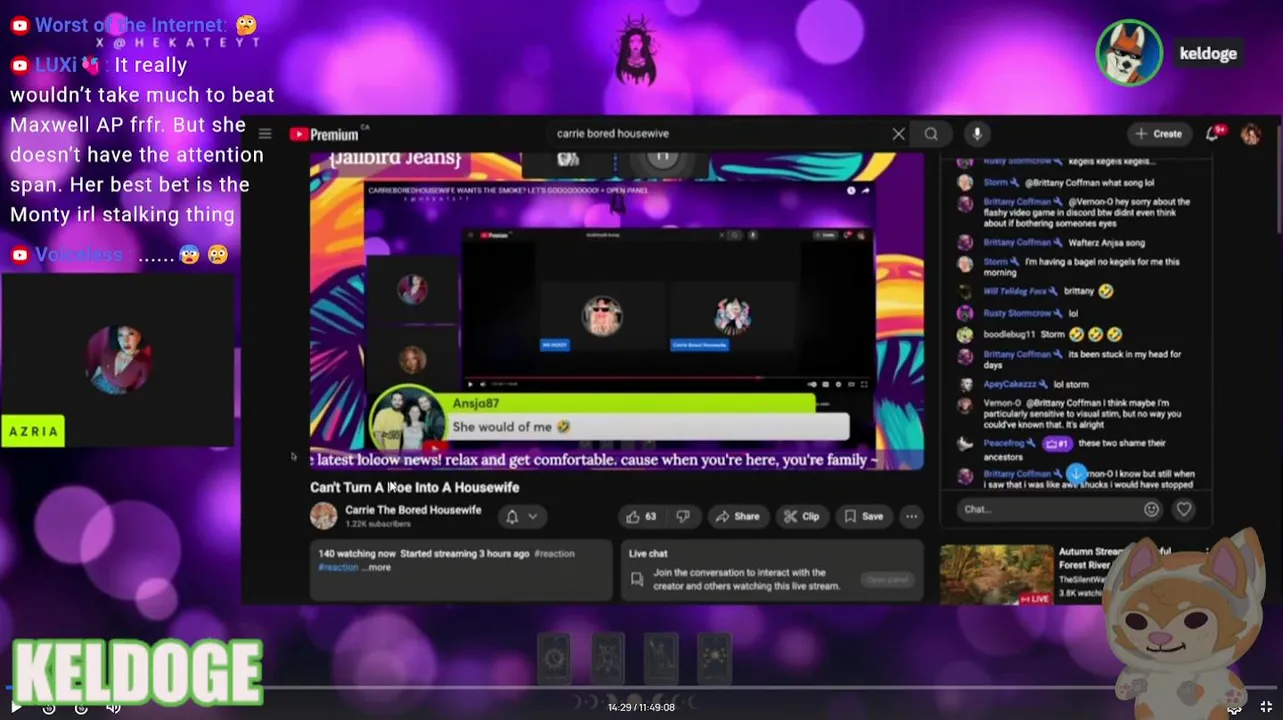The image size is (1283, 720).
Task: Click the magnifier search button
Action: [x=931, y=134]
